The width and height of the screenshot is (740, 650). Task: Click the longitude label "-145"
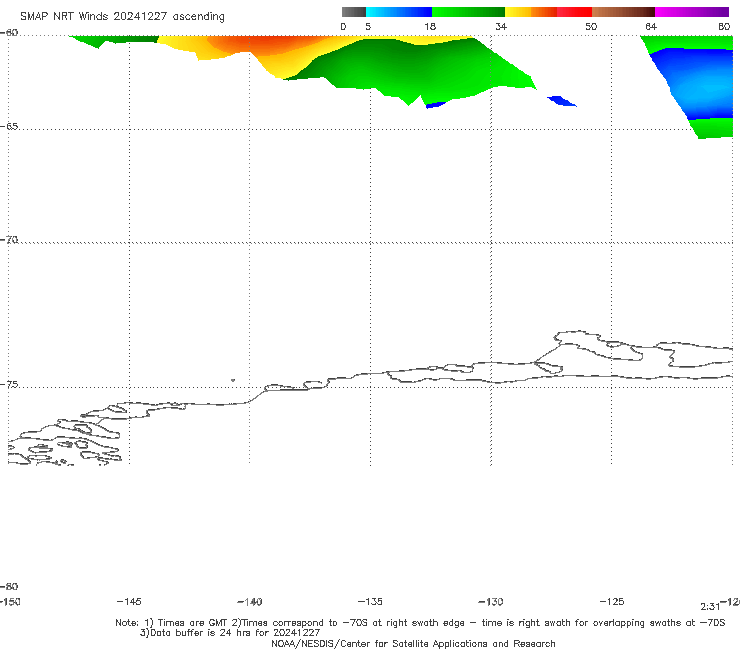[129, 601]
